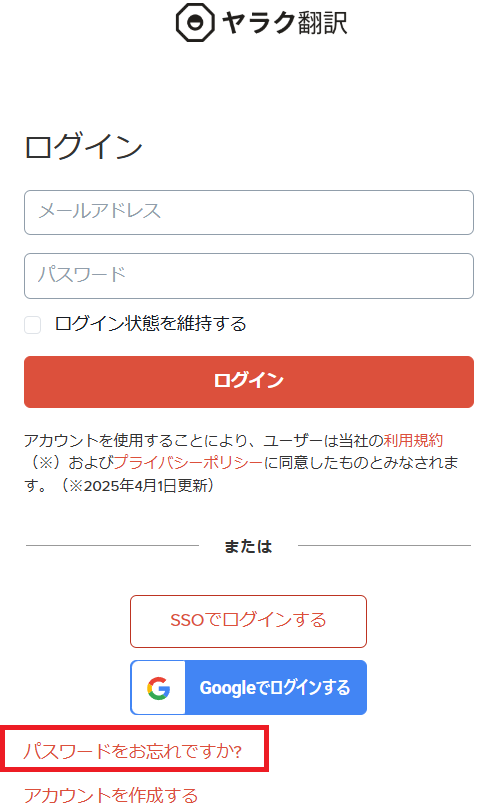Click the Googleでログインする button
The image size is (487, 806).
pos(248,688)
